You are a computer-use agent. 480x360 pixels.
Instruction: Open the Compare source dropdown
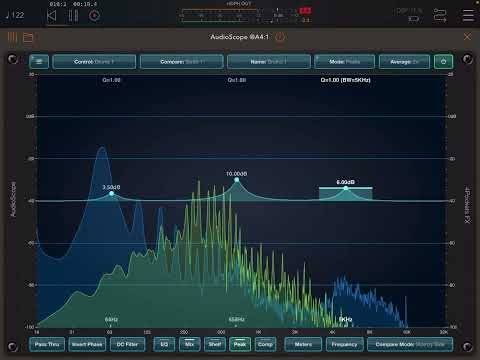182,62
